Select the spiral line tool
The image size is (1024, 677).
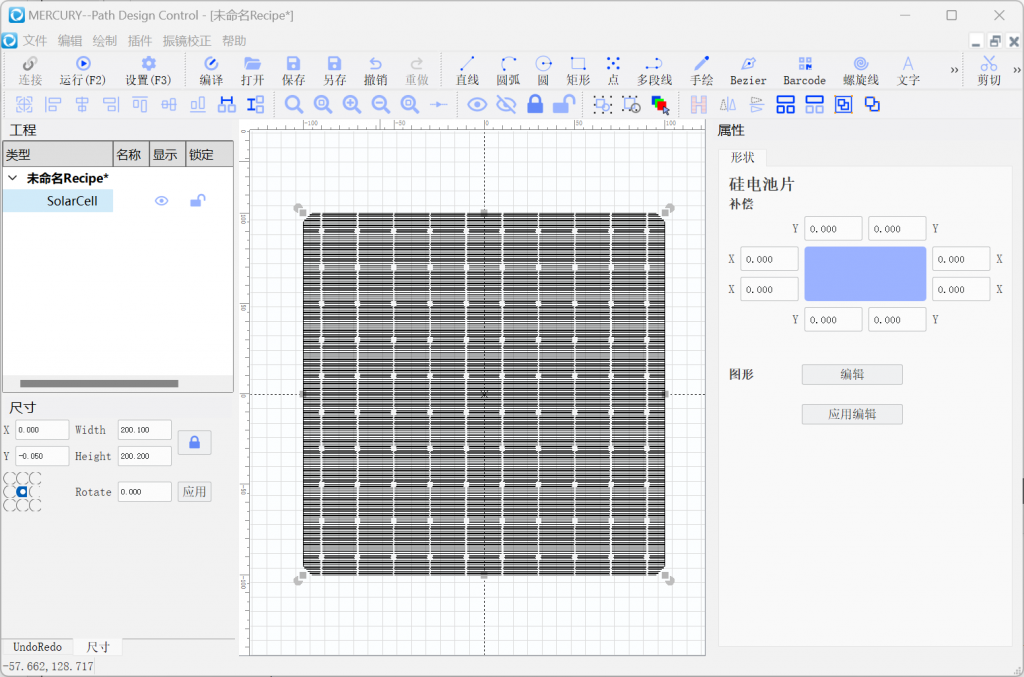click(861, 71)
